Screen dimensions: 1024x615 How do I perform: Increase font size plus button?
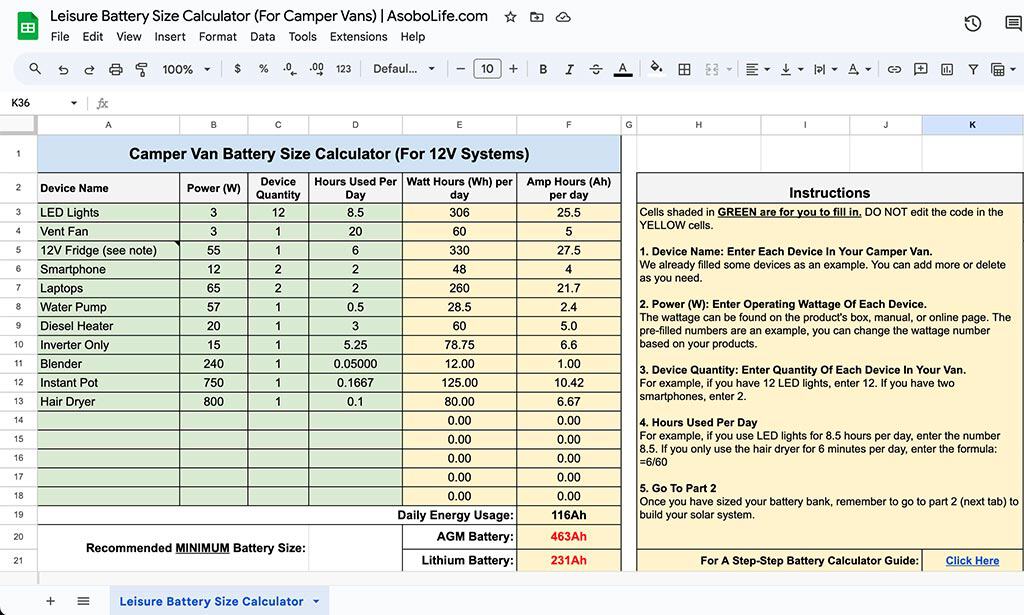[513, 69]
